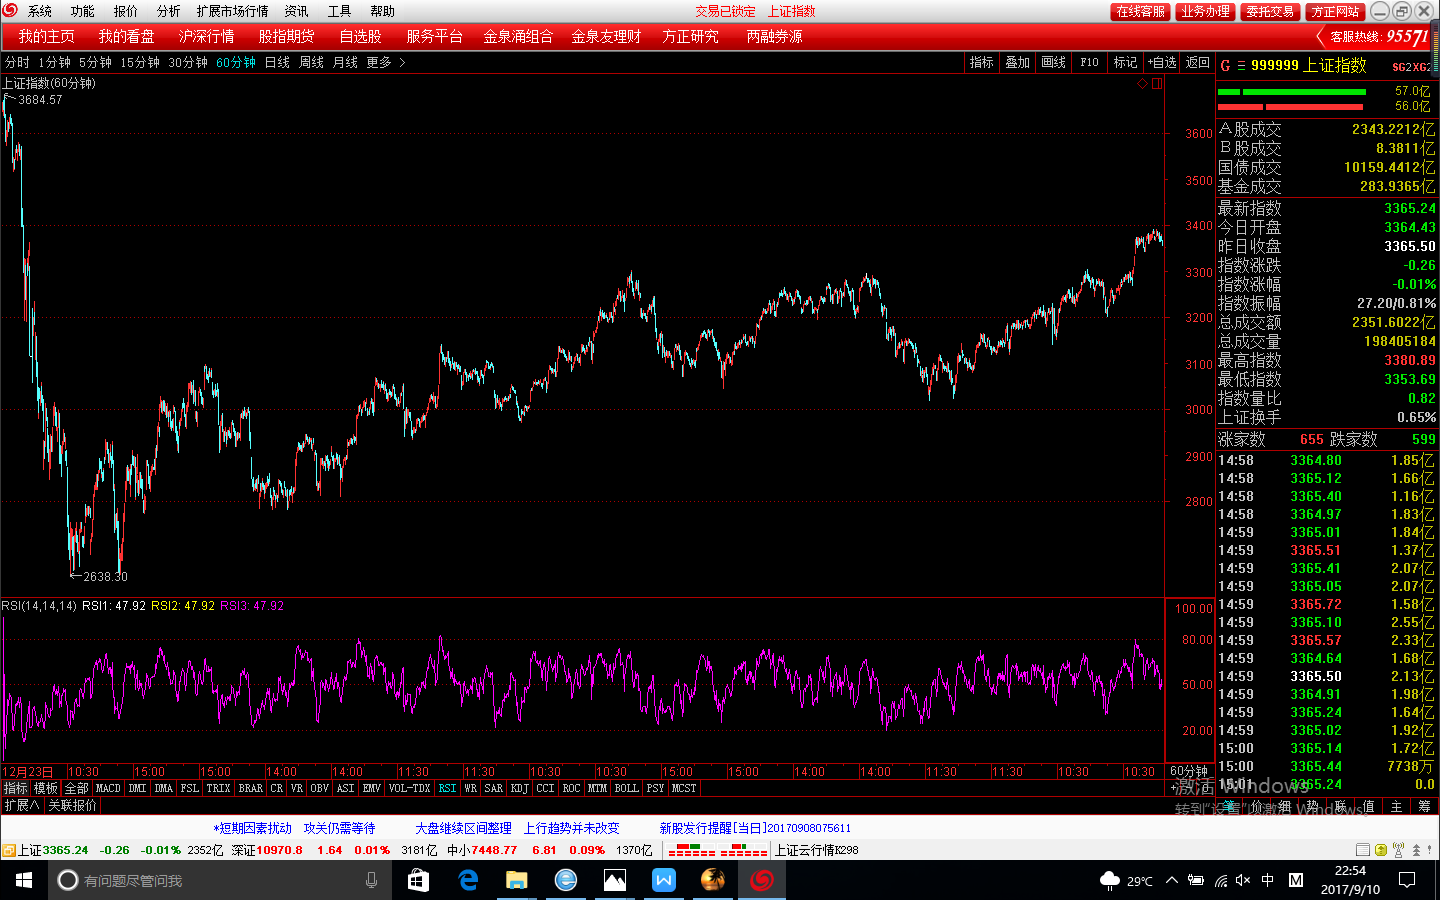Open the 报价 menu

pyautogui.click(x=126, y=11)
